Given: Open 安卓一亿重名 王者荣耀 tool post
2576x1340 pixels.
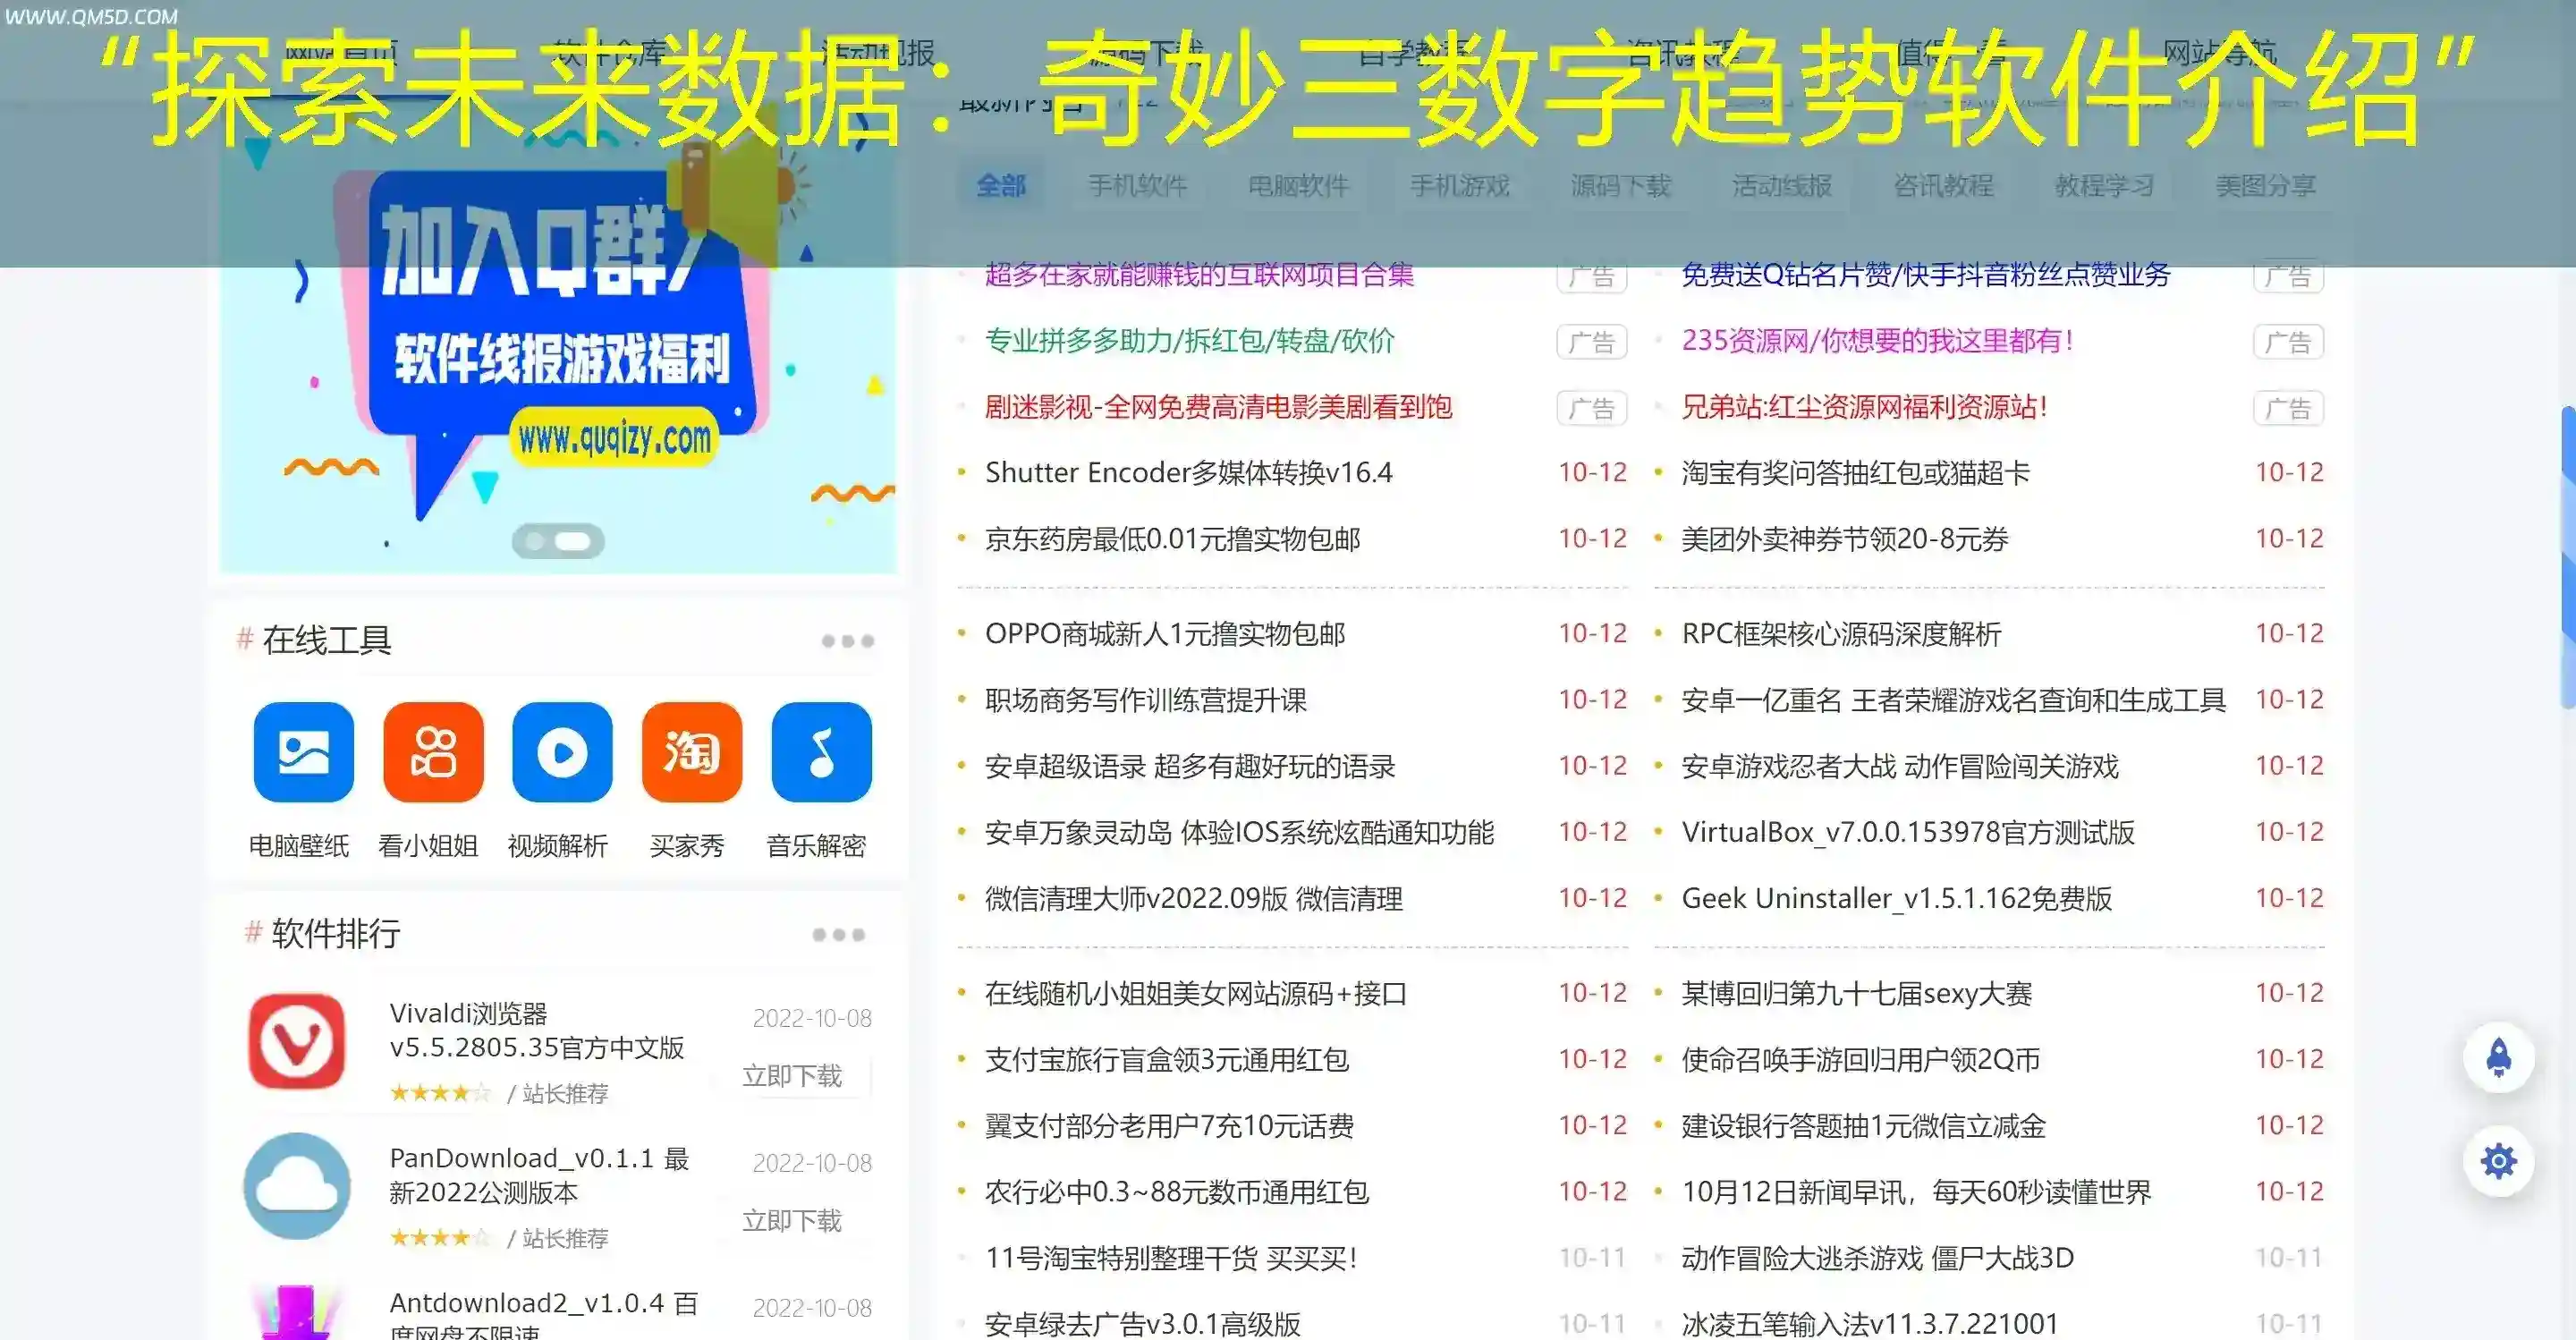Looking at the screenshot, I should tap(1954, 700).
